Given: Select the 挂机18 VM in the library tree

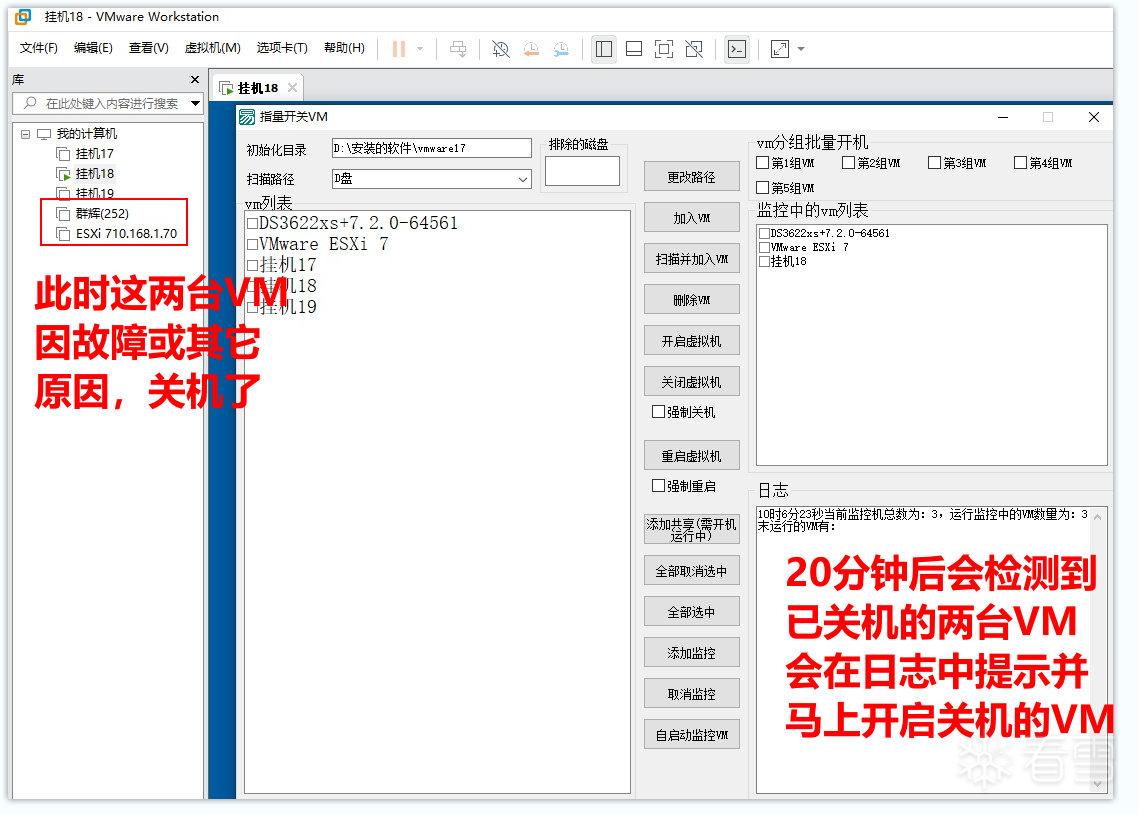Looking at the screenshot, I should click(x=94, y=174).
